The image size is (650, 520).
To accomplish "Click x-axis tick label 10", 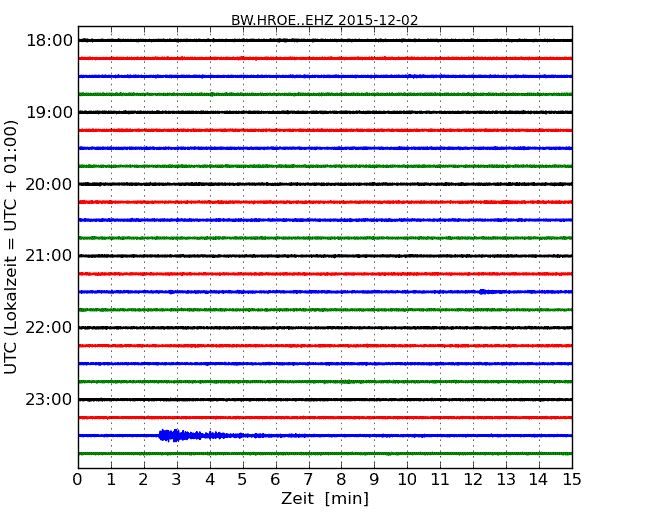I will pos(407,480).
